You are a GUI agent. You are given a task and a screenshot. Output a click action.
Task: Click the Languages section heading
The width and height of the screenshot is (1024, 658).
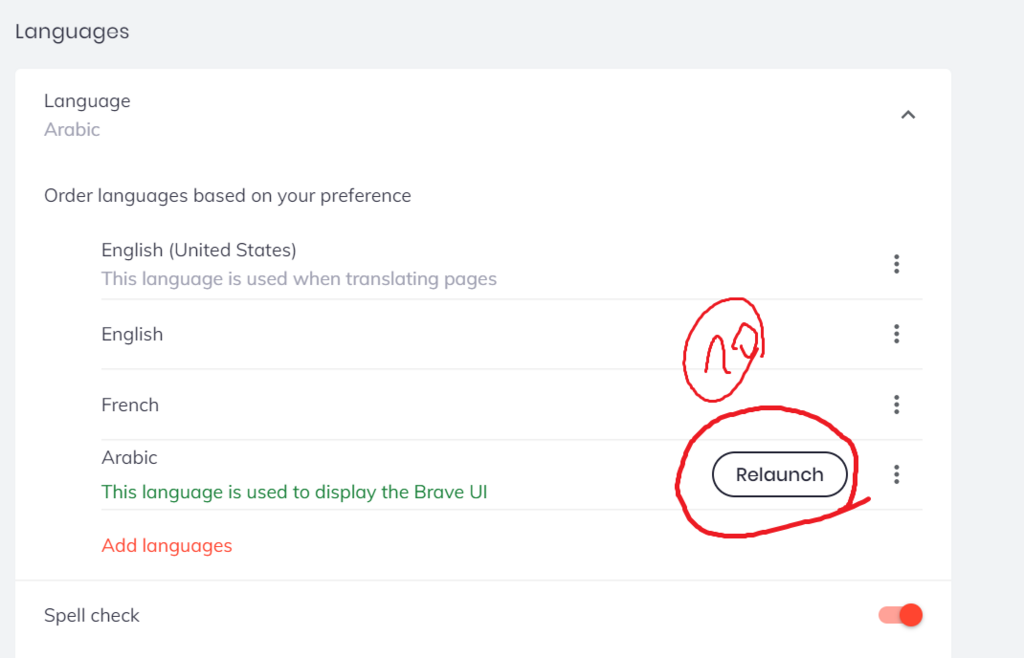click(x=72, y=31)
